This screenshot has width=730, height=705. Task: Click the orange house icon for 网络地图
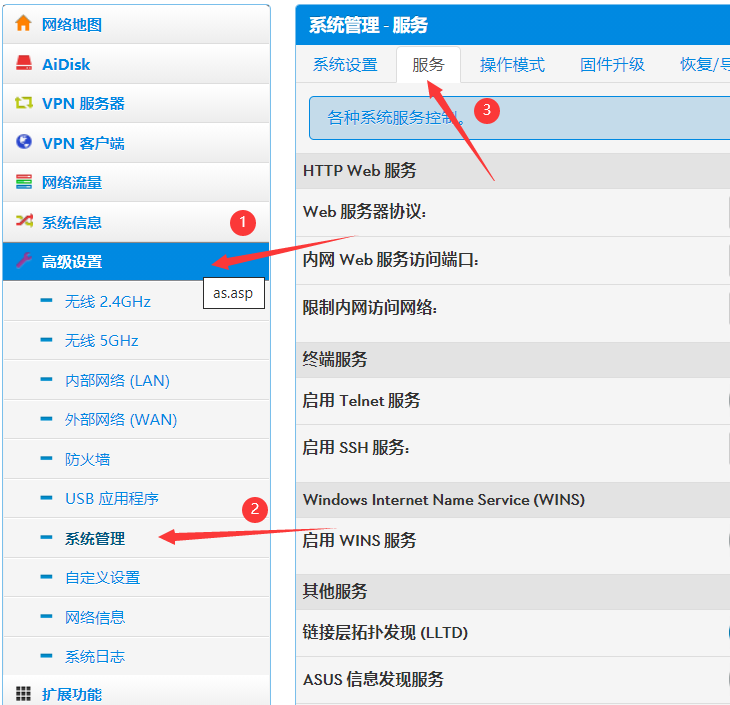(23, 23)
